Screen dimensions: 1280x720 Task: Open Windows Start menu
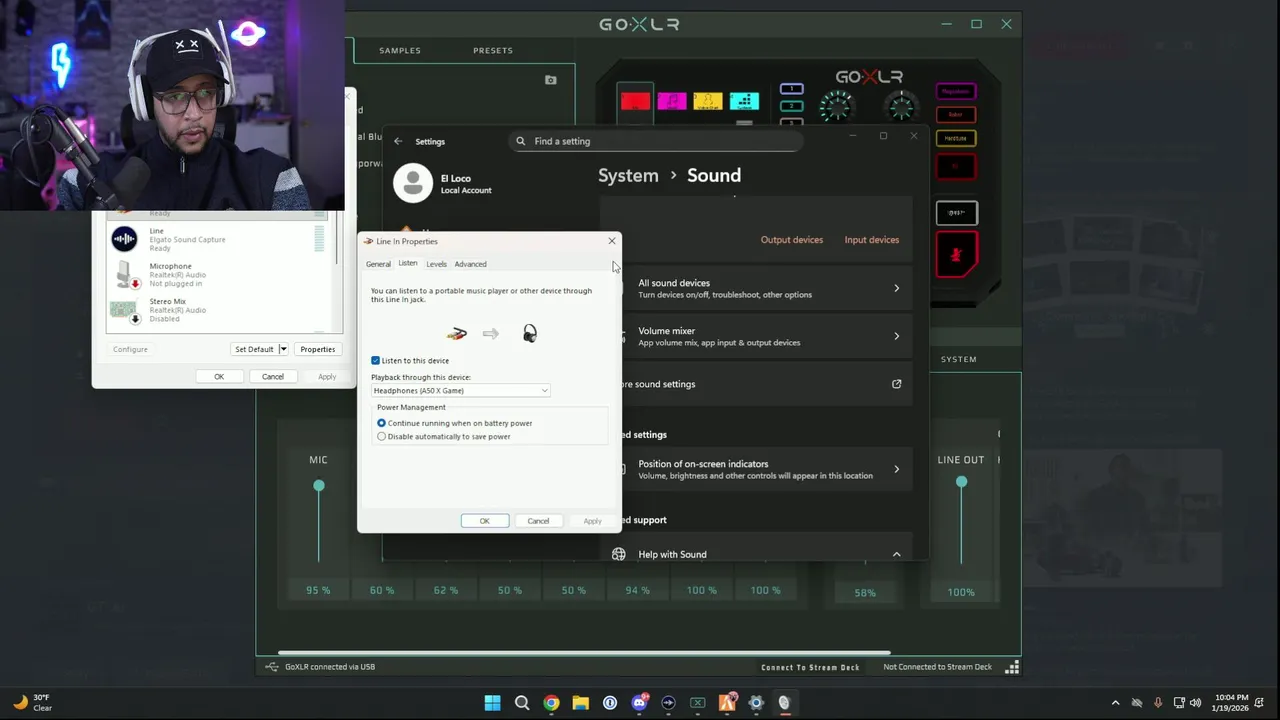[x=492, y=703]
